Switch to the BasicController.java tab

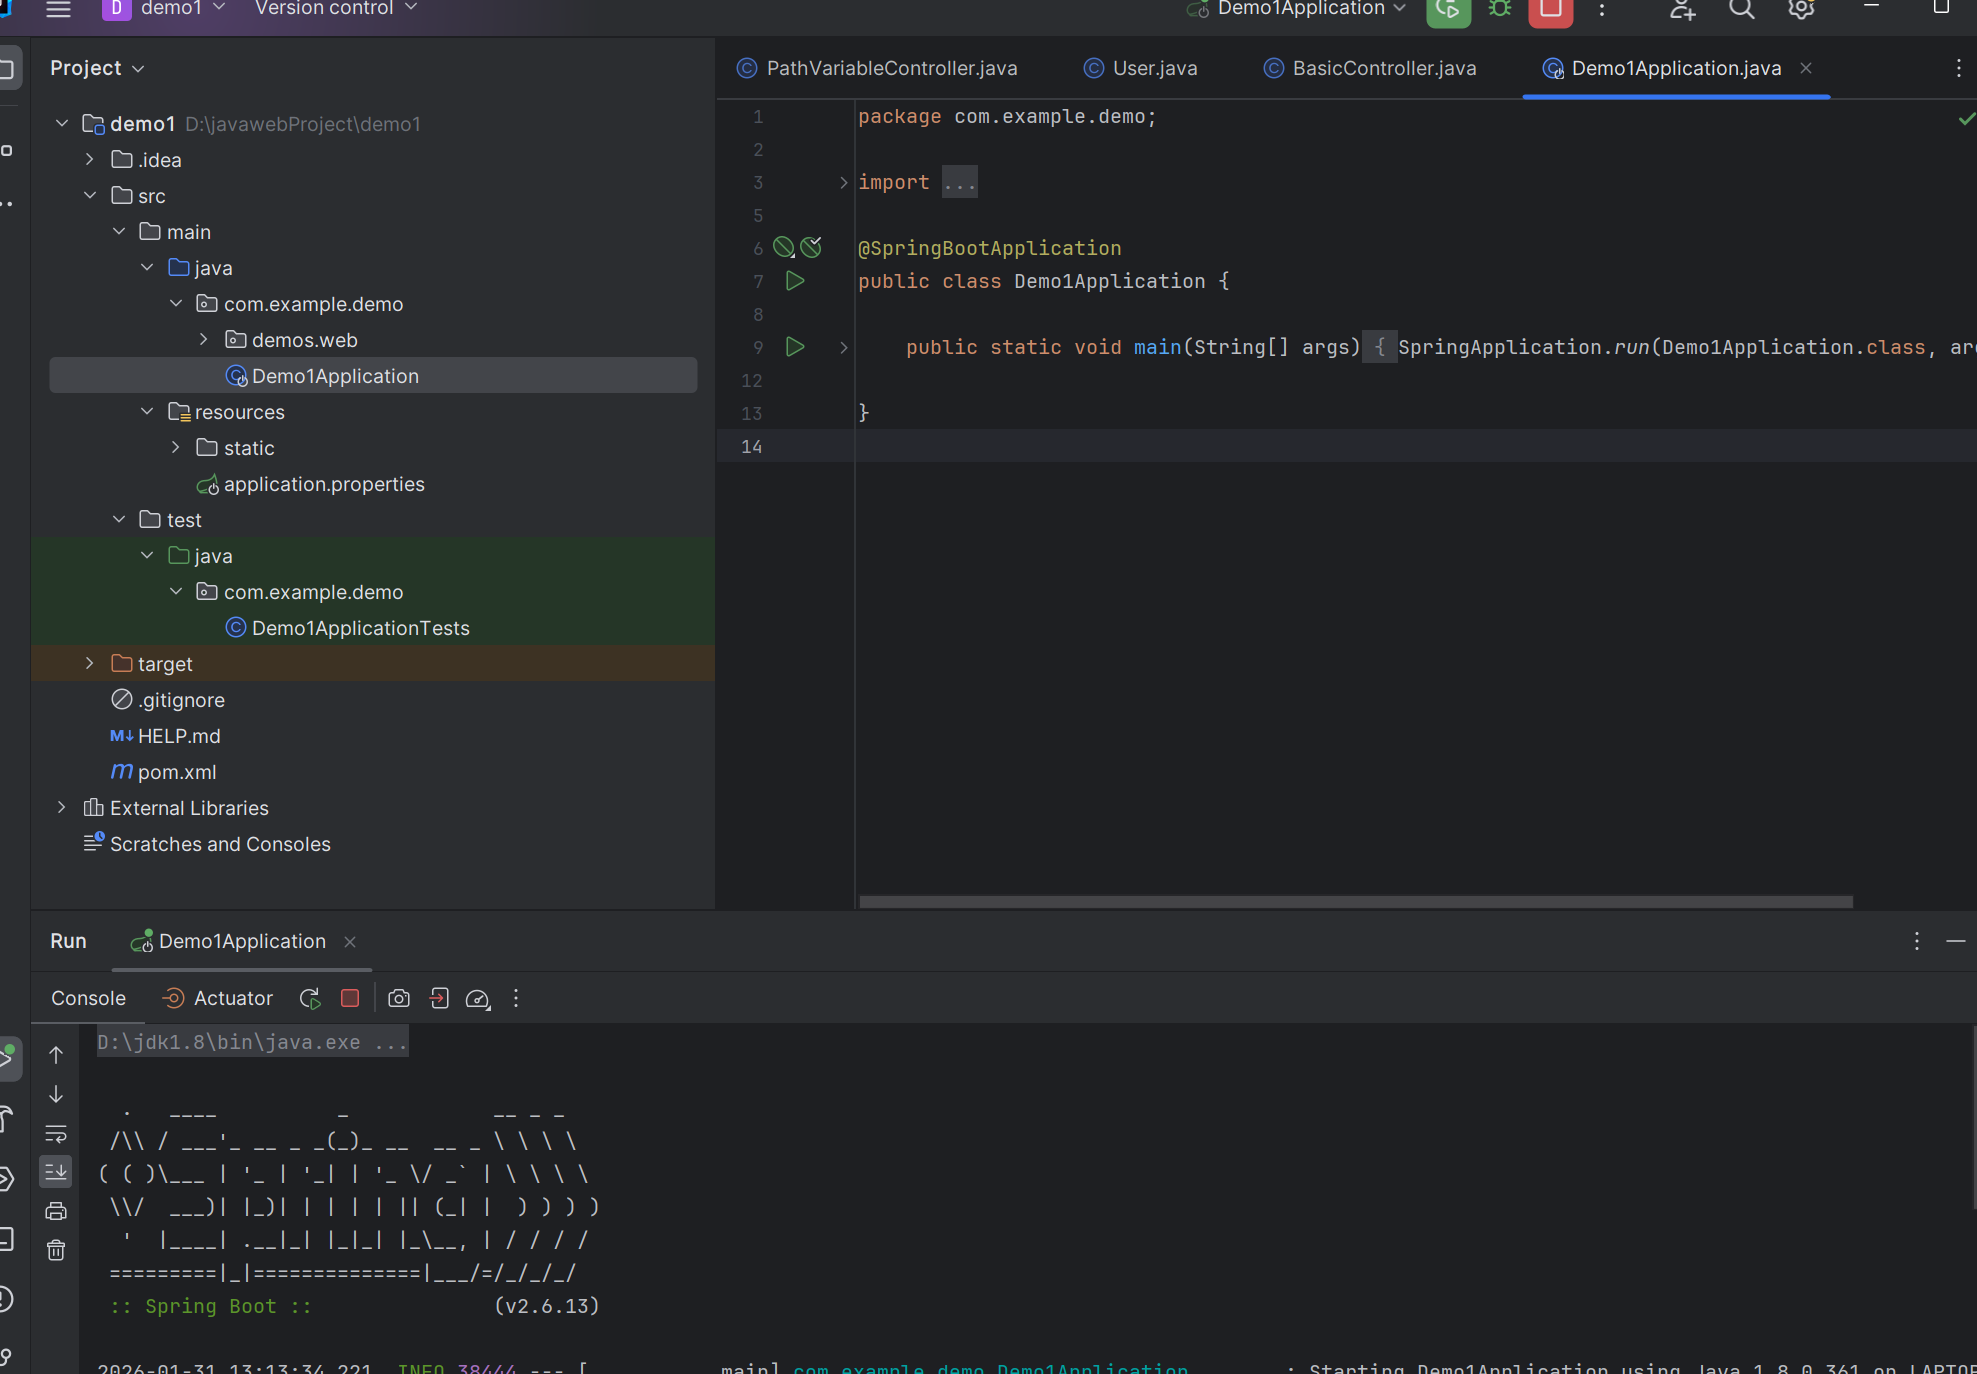pos(1383,68)
